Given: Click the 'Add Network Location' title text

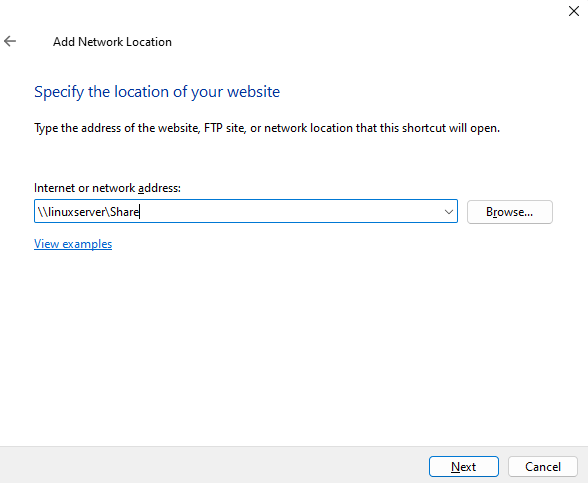Looking at the screenshot, I should [112, 42].
